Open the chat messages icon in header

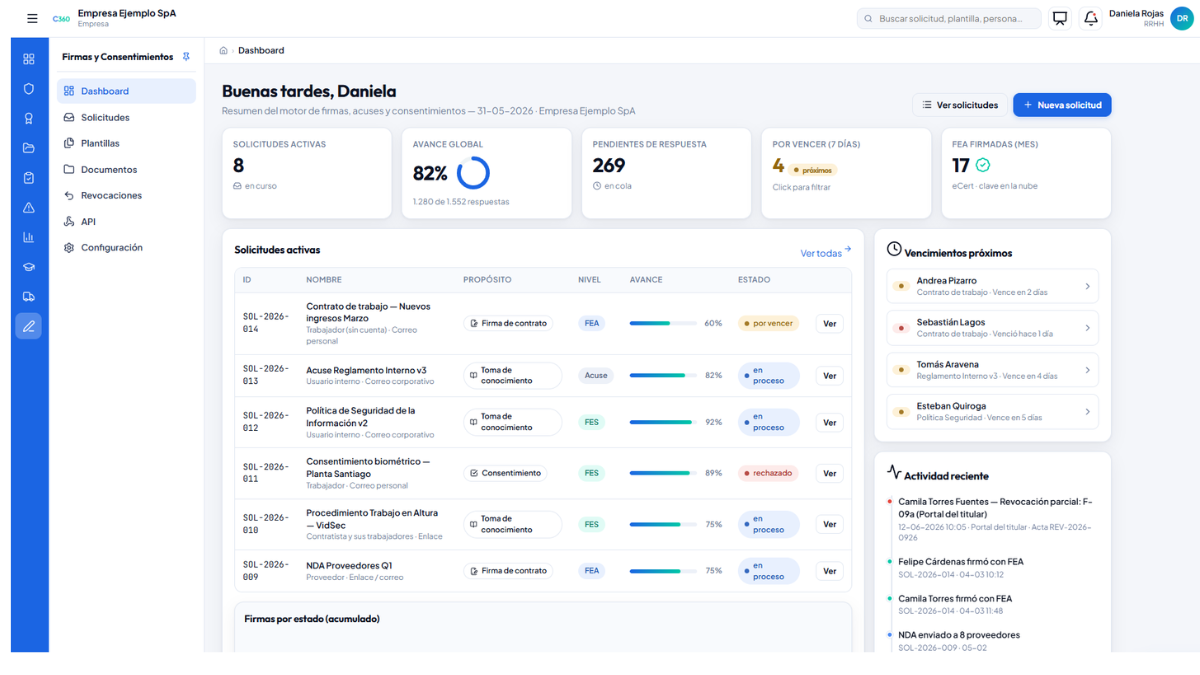pyautogui.click(x=1060, y=18)
